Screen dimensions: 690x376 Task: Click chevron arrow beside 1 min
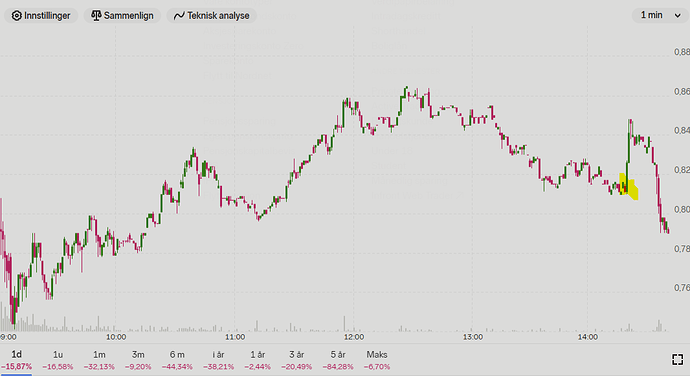[x=678, y=16]
